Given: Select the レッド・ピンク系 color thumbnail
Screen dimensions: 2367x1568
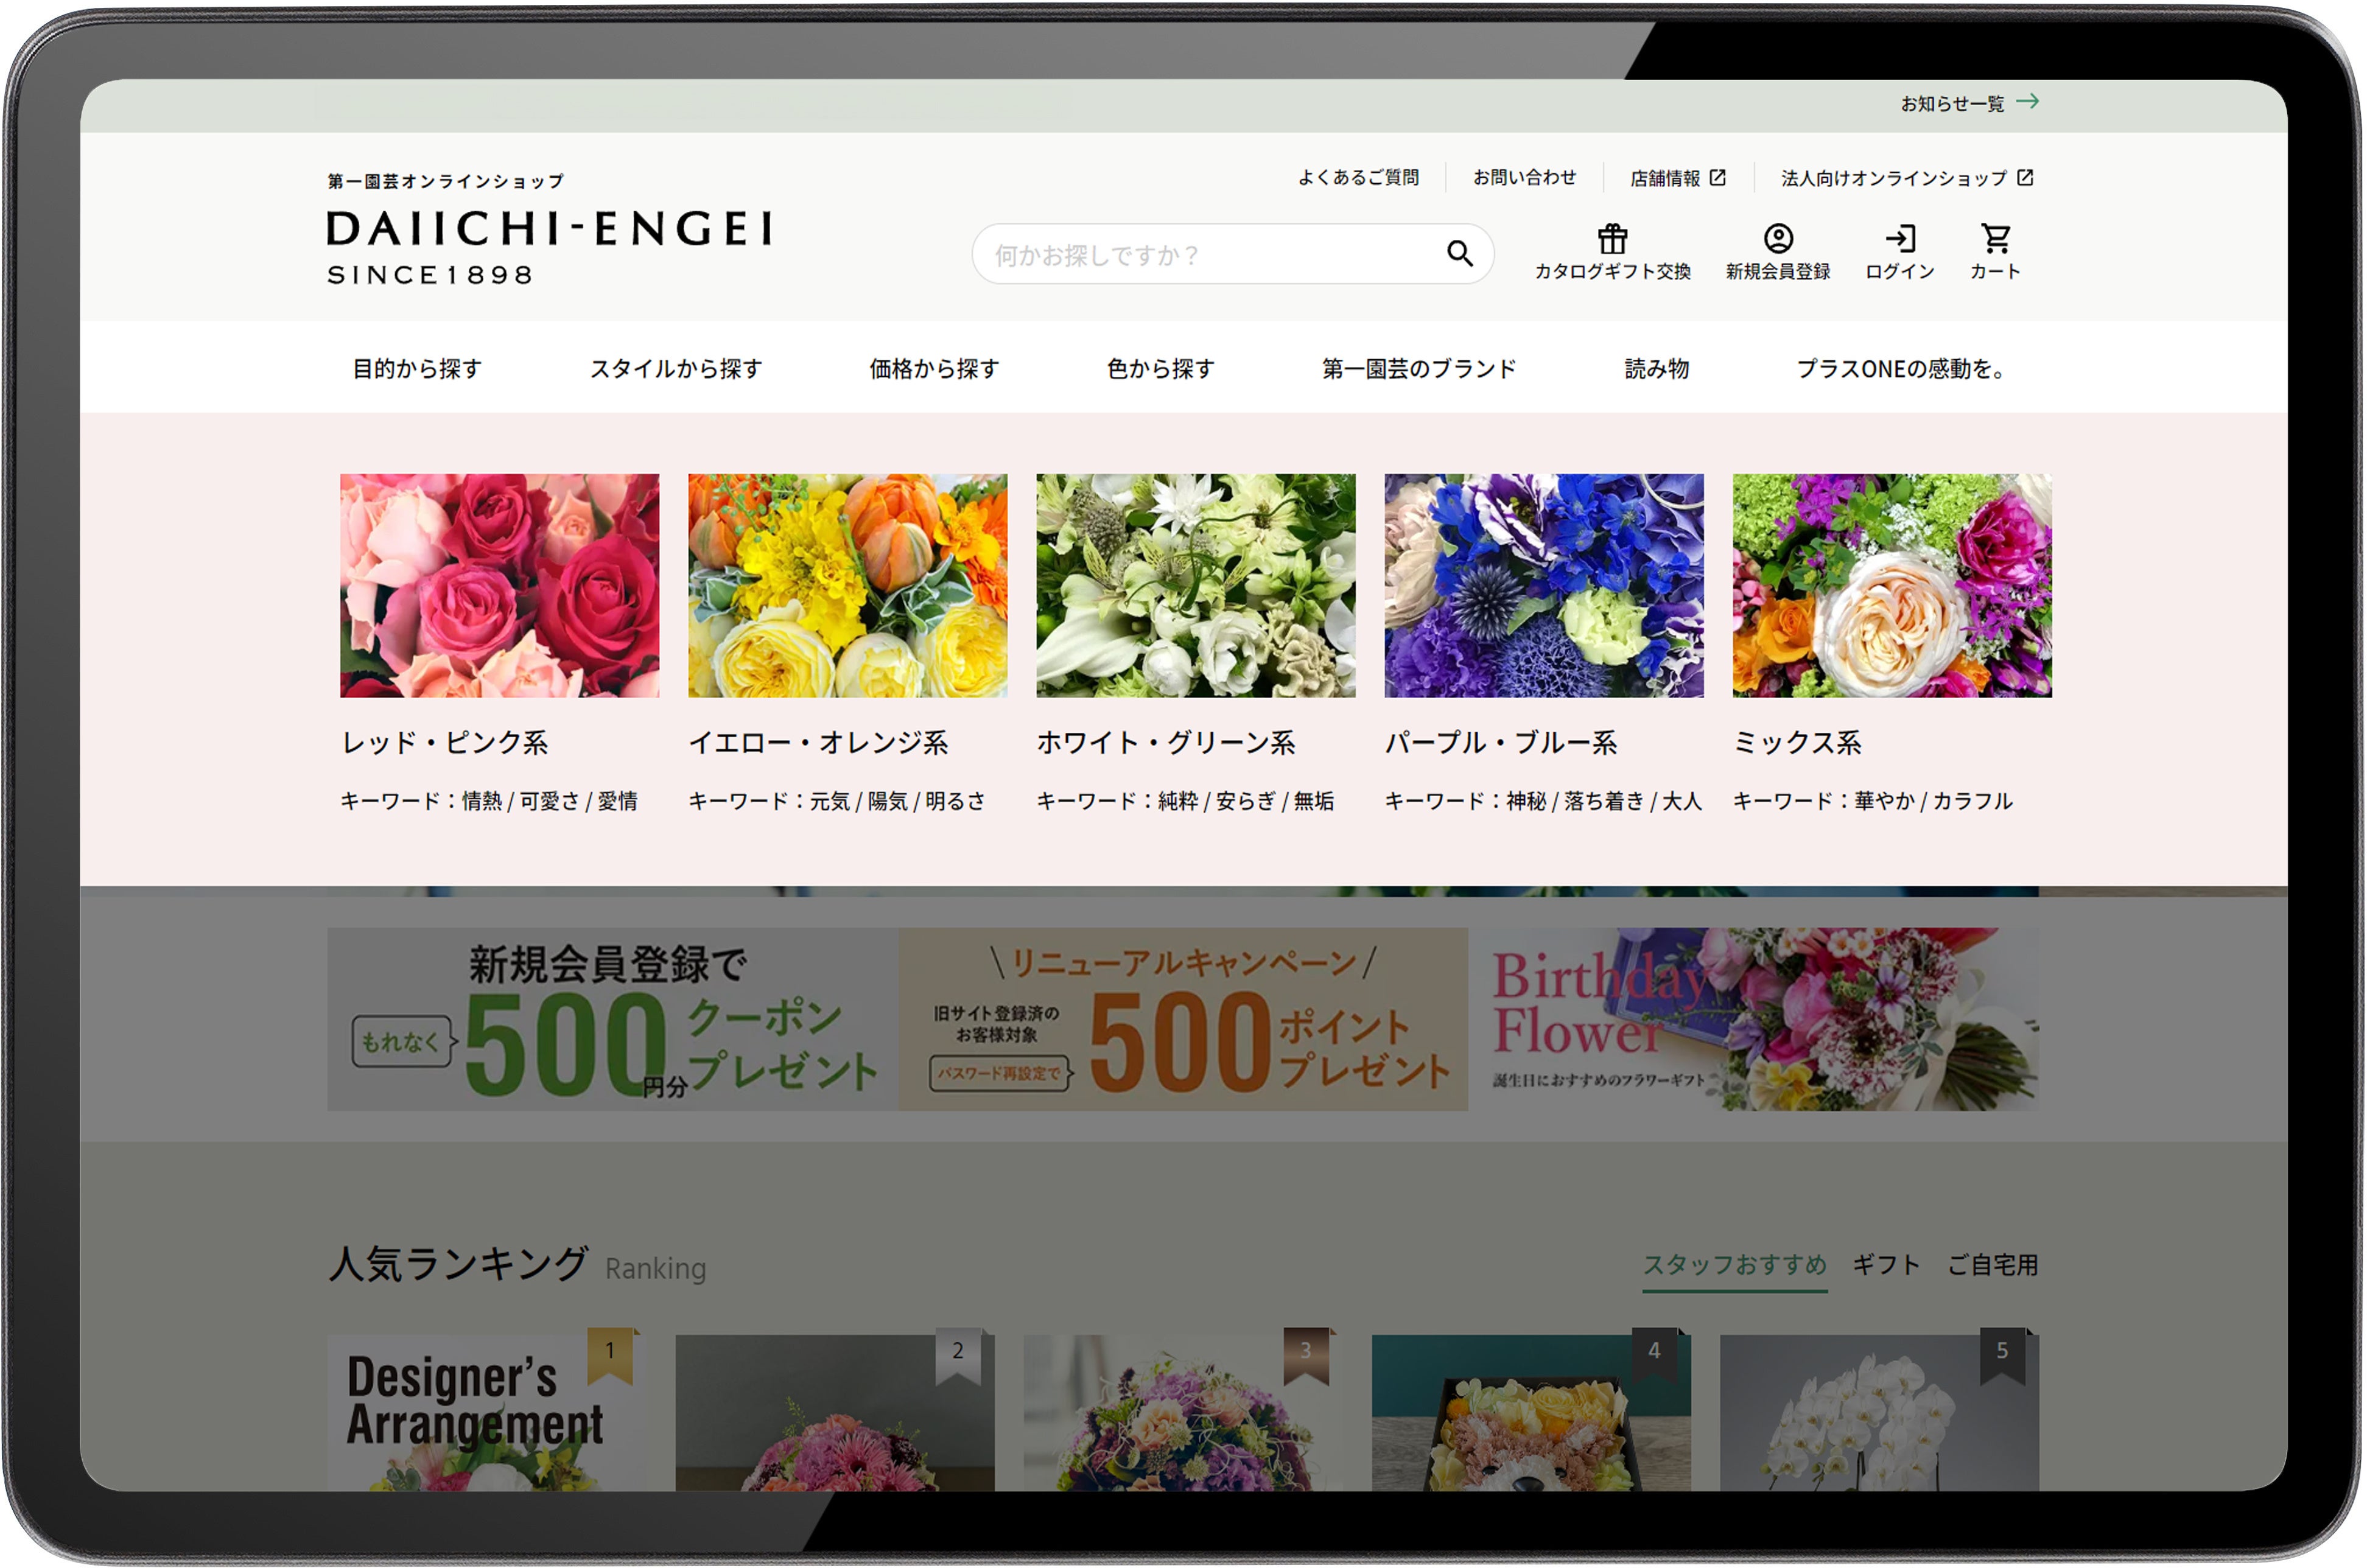Looking at the screenshot, I should click(x=499, y=586).
